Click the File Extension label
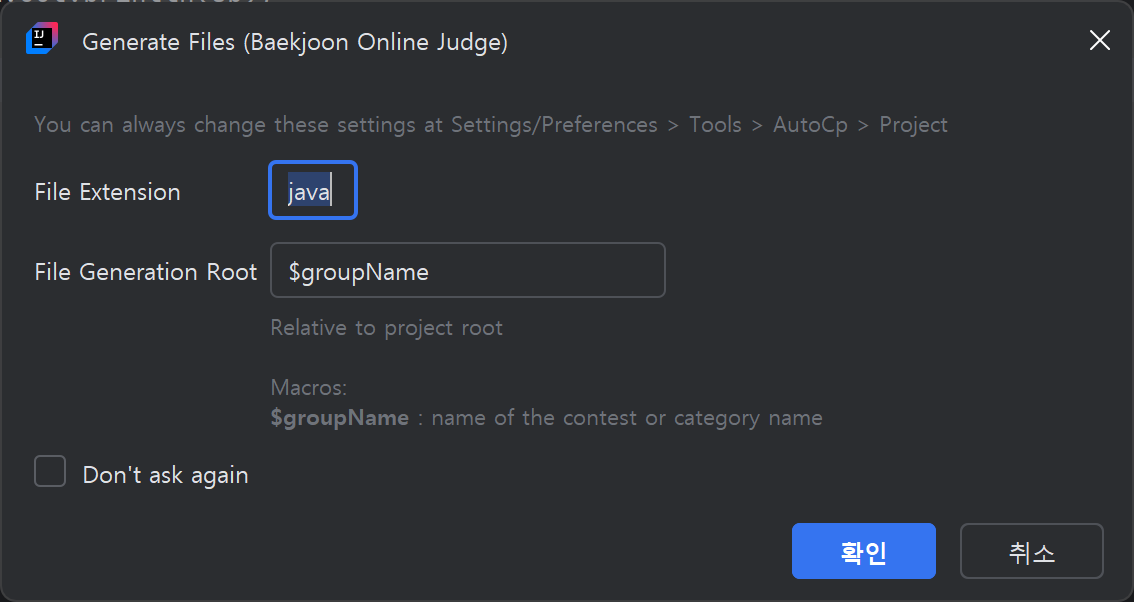This screenshot has width=1134, height=602. click(108, 192)
